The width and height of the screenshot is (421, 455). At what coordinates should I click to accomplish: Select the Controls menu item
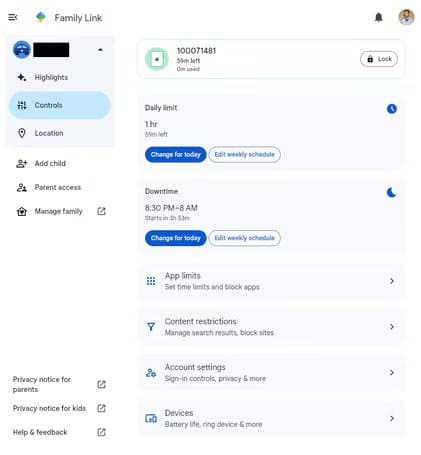coord(59,105)
